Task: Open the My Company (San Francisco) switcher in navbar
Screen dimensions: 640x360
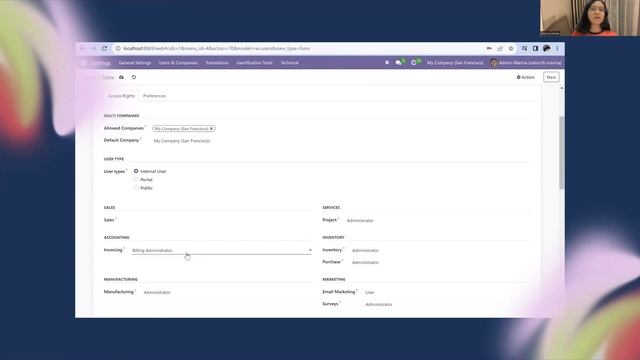Action: coord(455,62)
